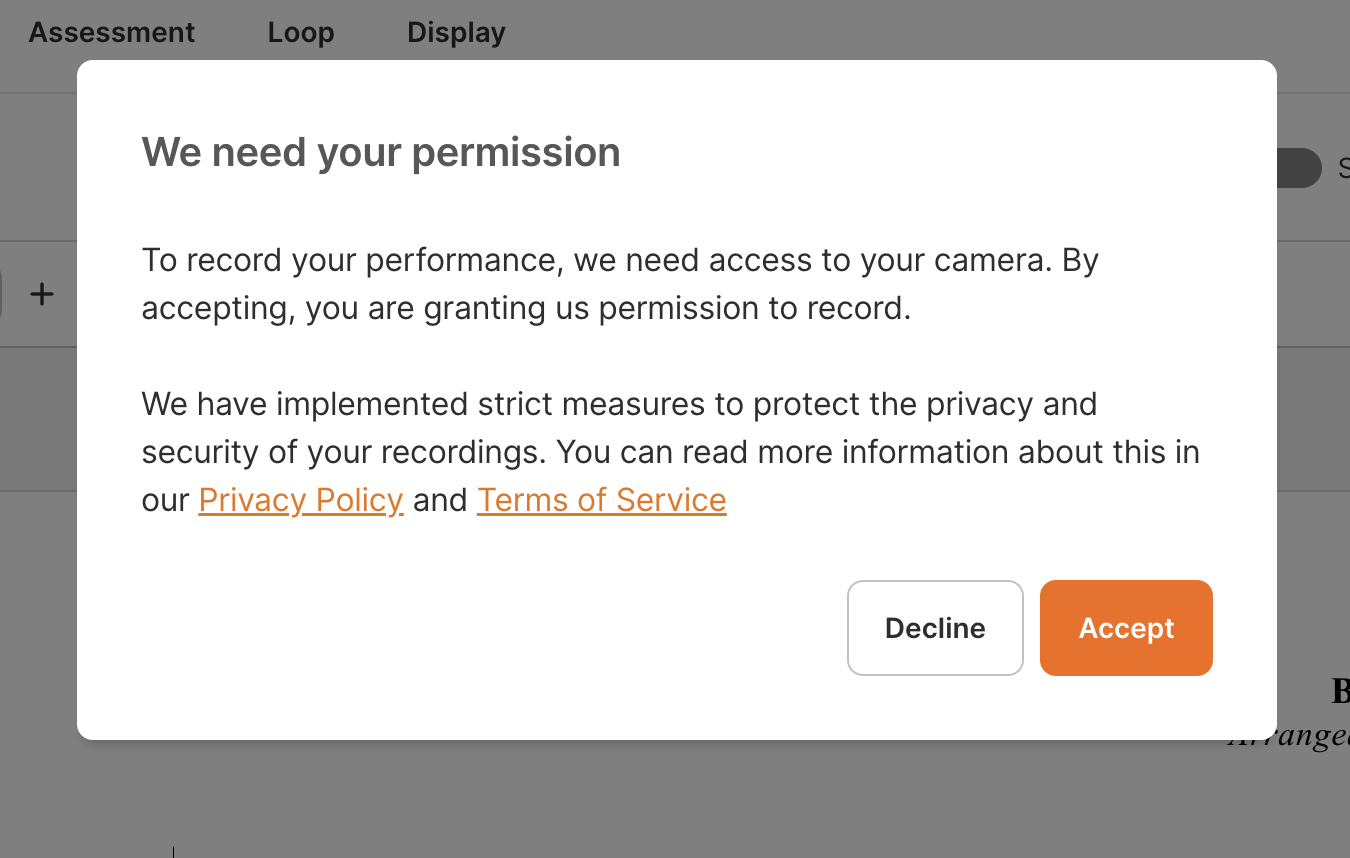1350x858 pixels.
Task: Switch to the Assessment tab
Action: tap(112, 32)
